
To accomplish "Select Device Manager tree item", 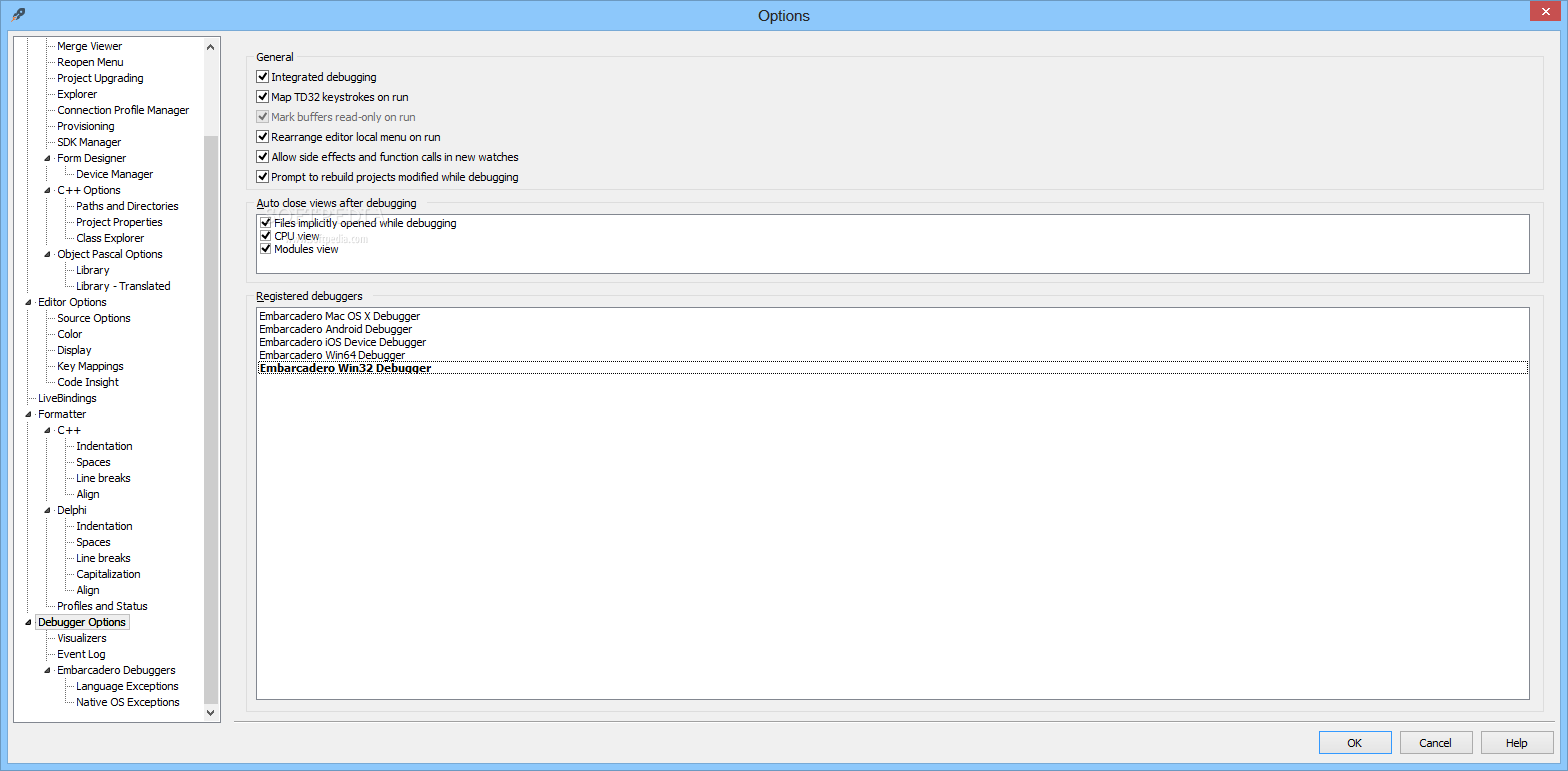I will point(115,174).
